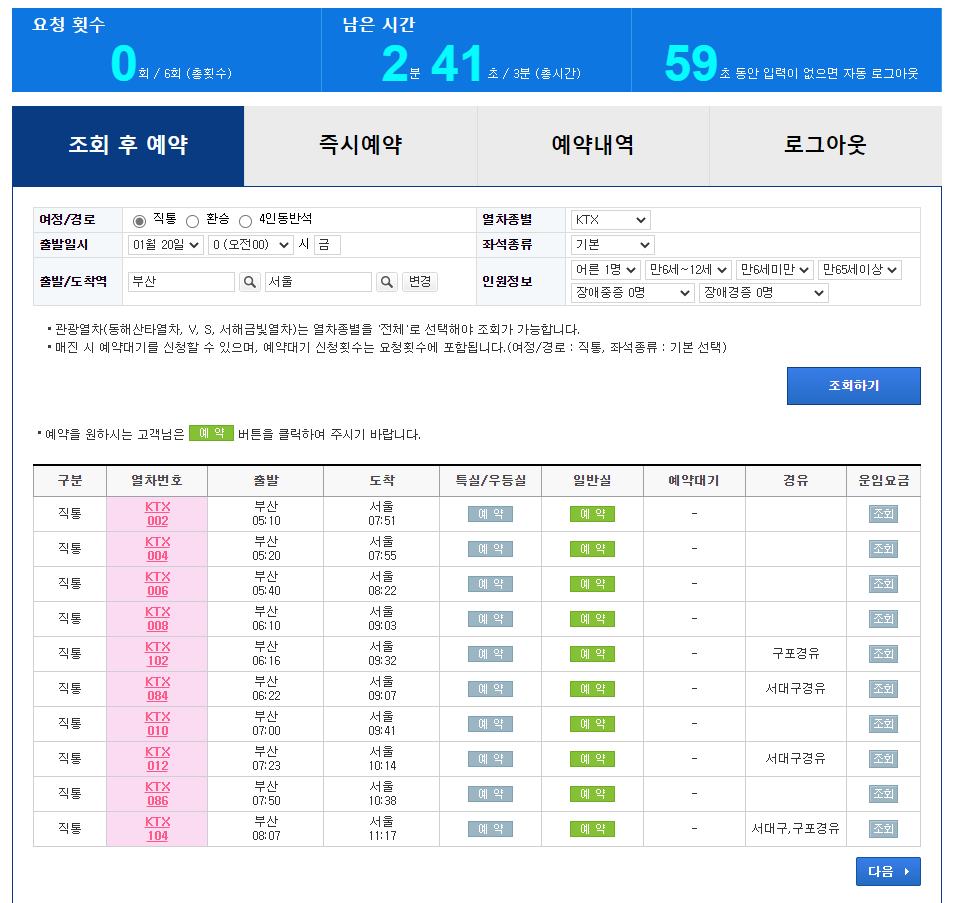Open the KTX 012 train link
Viewport: 958px width, 903px height.
point(158,758)
